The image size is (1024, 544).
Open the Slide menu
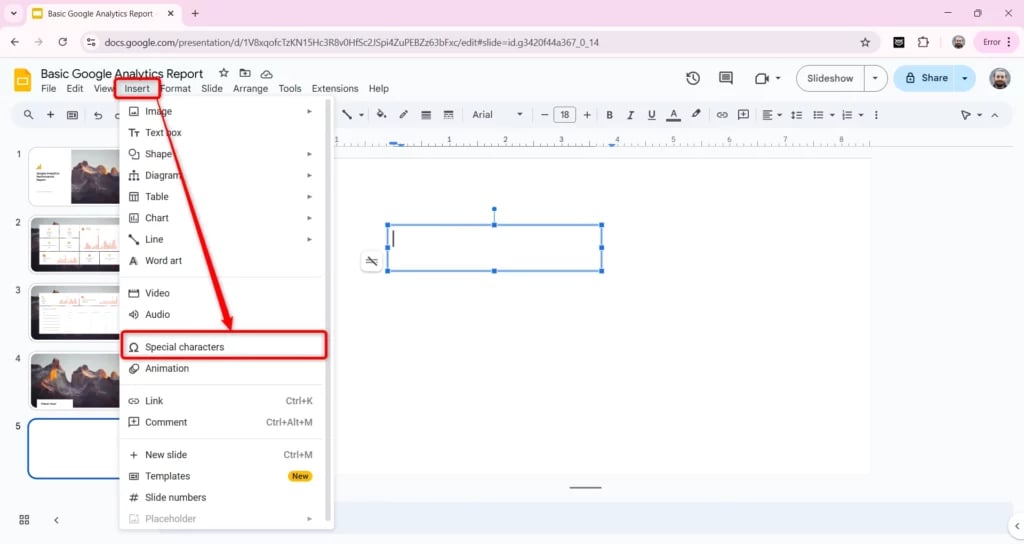(212, 89)
